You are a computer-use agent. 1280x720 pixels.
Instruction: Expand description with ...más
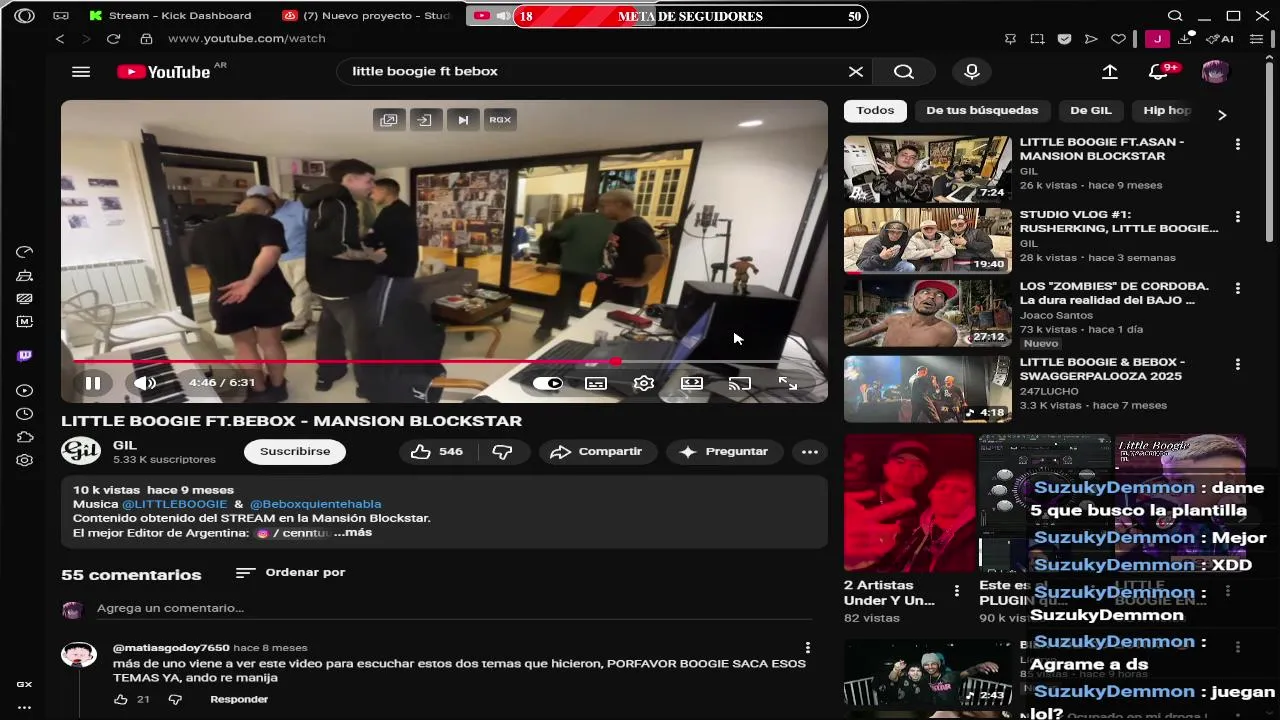pos(353,533)
